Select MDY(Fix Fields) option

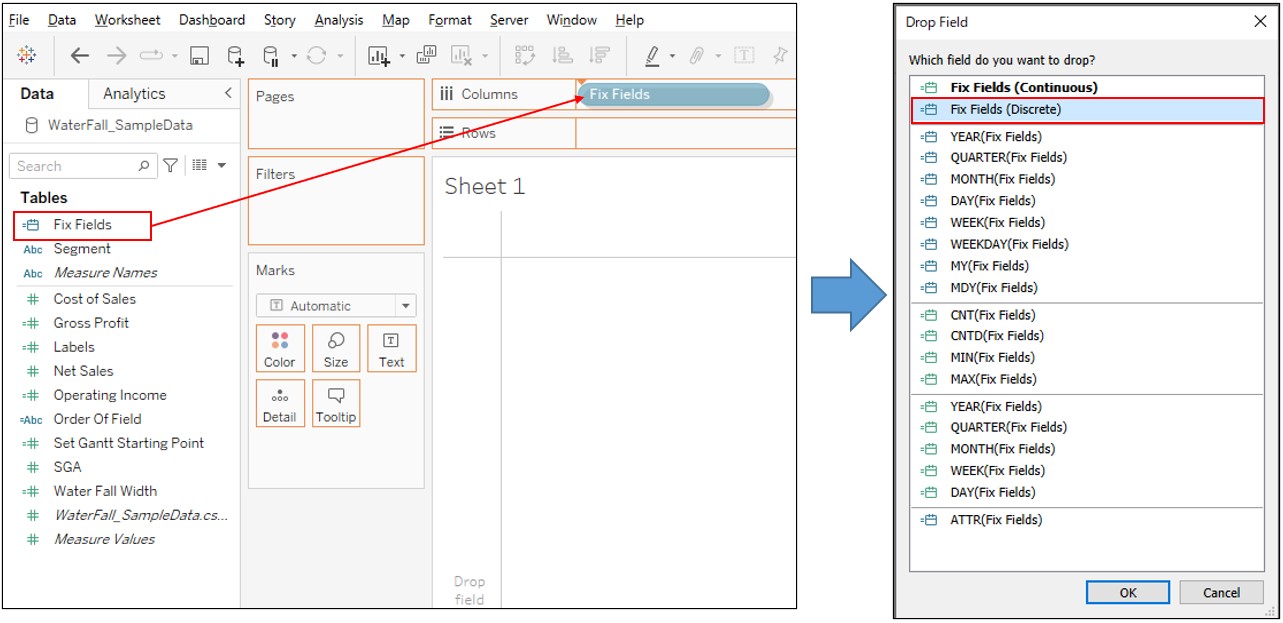[x=1088, y=287]
